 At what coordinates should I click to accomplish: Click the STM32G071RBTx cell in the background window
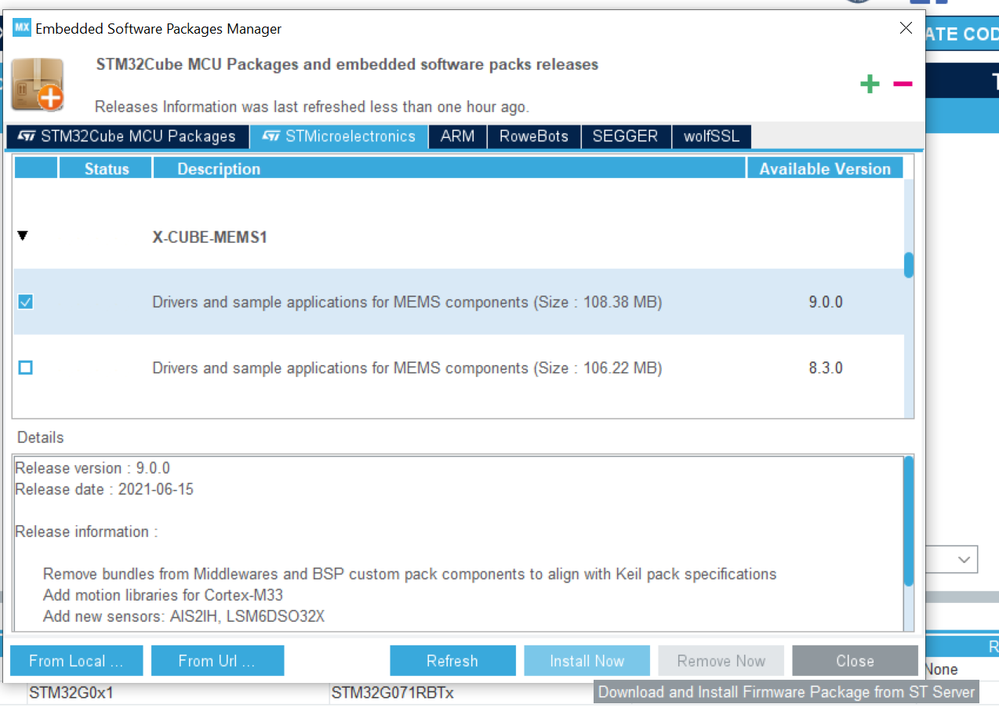pos(392,693)
